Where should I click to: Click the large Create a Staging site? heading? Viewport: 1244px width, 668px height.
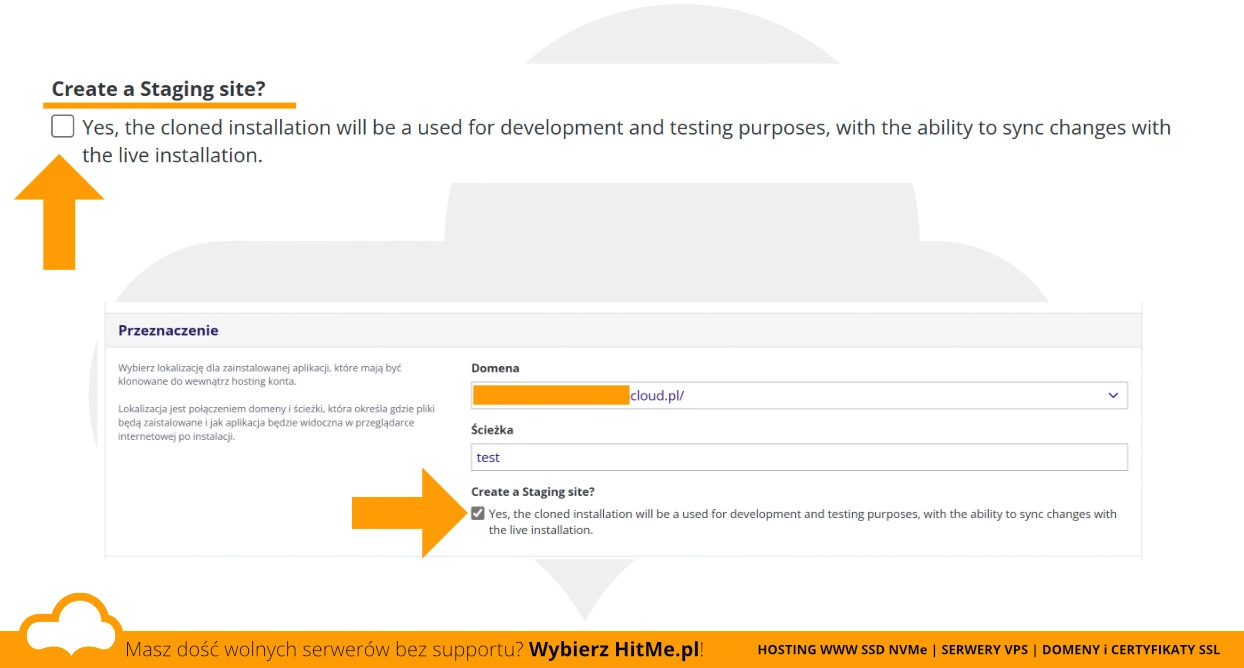[159, 88]
